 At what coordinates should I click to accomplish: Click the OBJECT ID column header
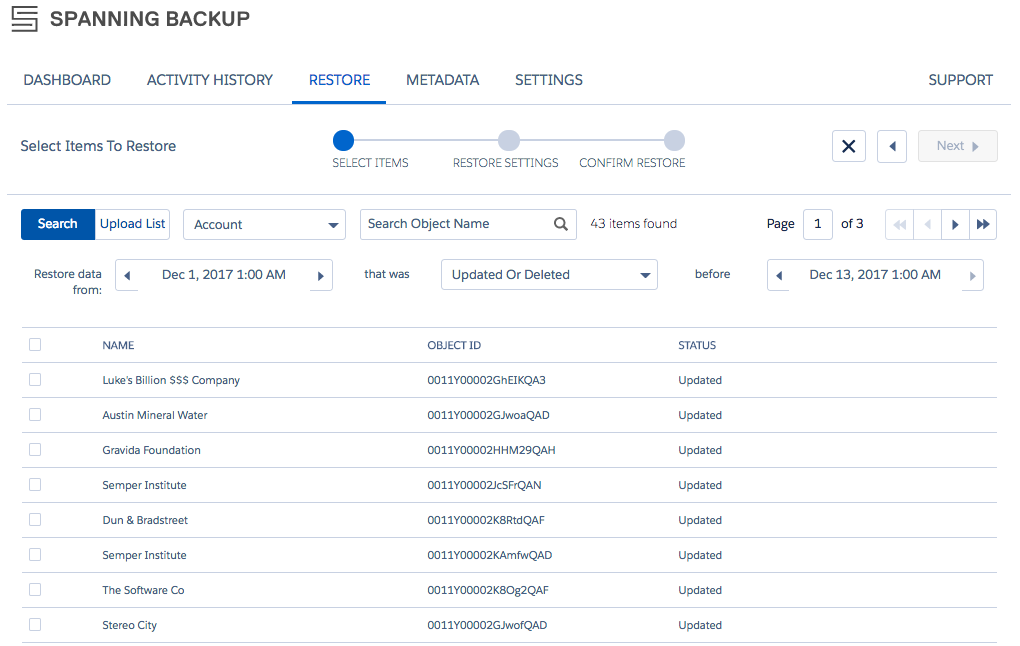[454, 345]
